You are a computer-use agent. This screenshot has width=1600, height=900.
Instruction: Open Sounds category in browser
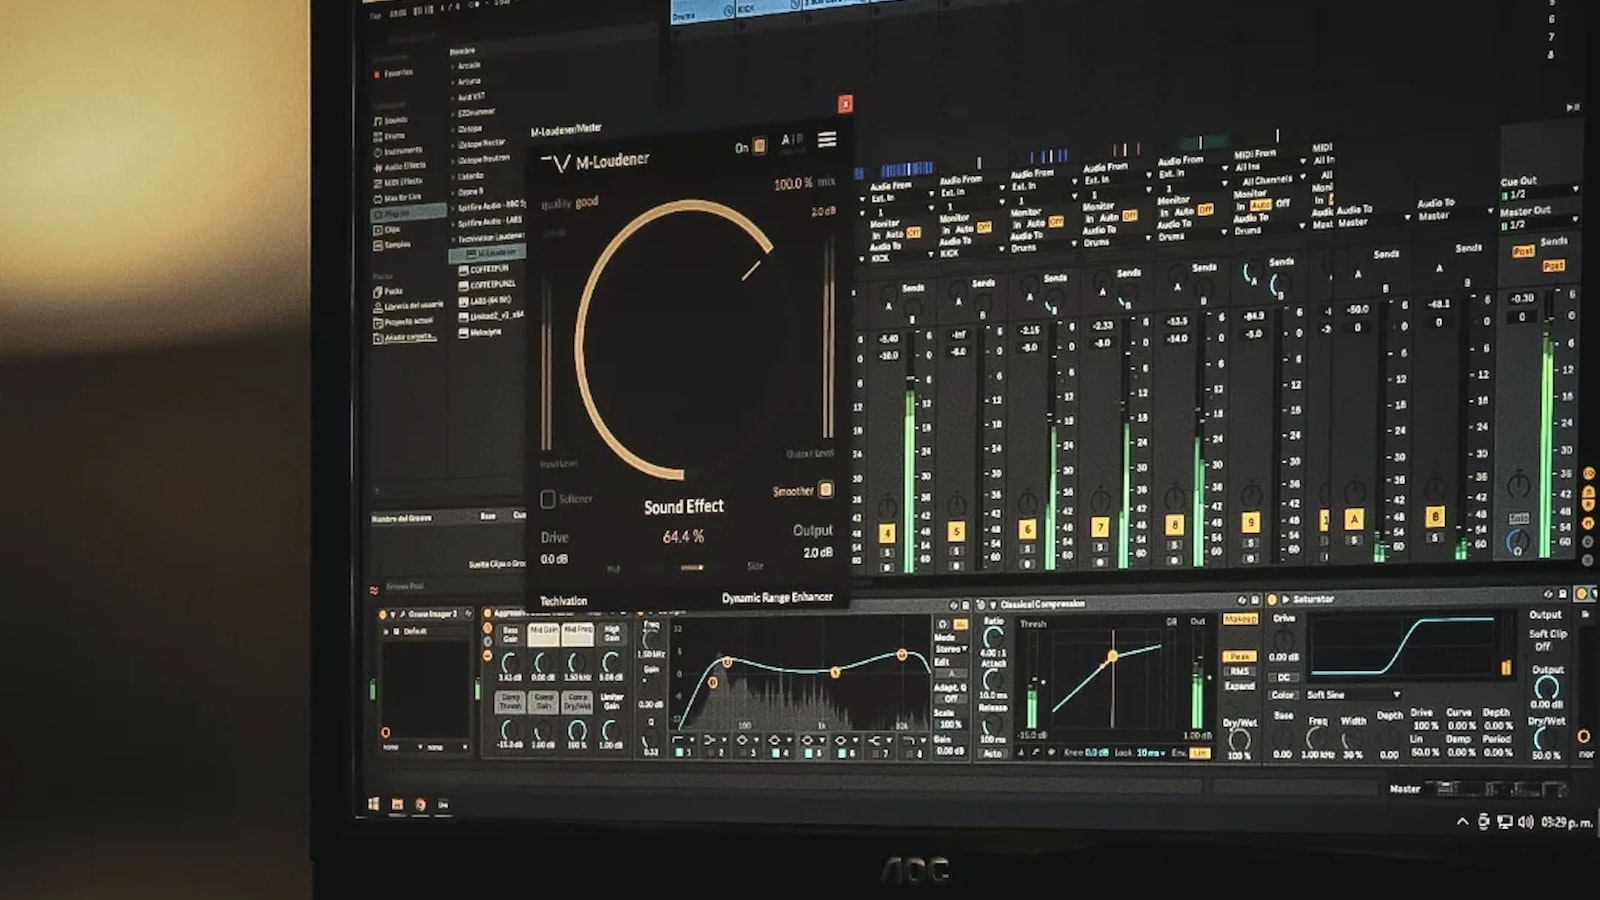391,120
